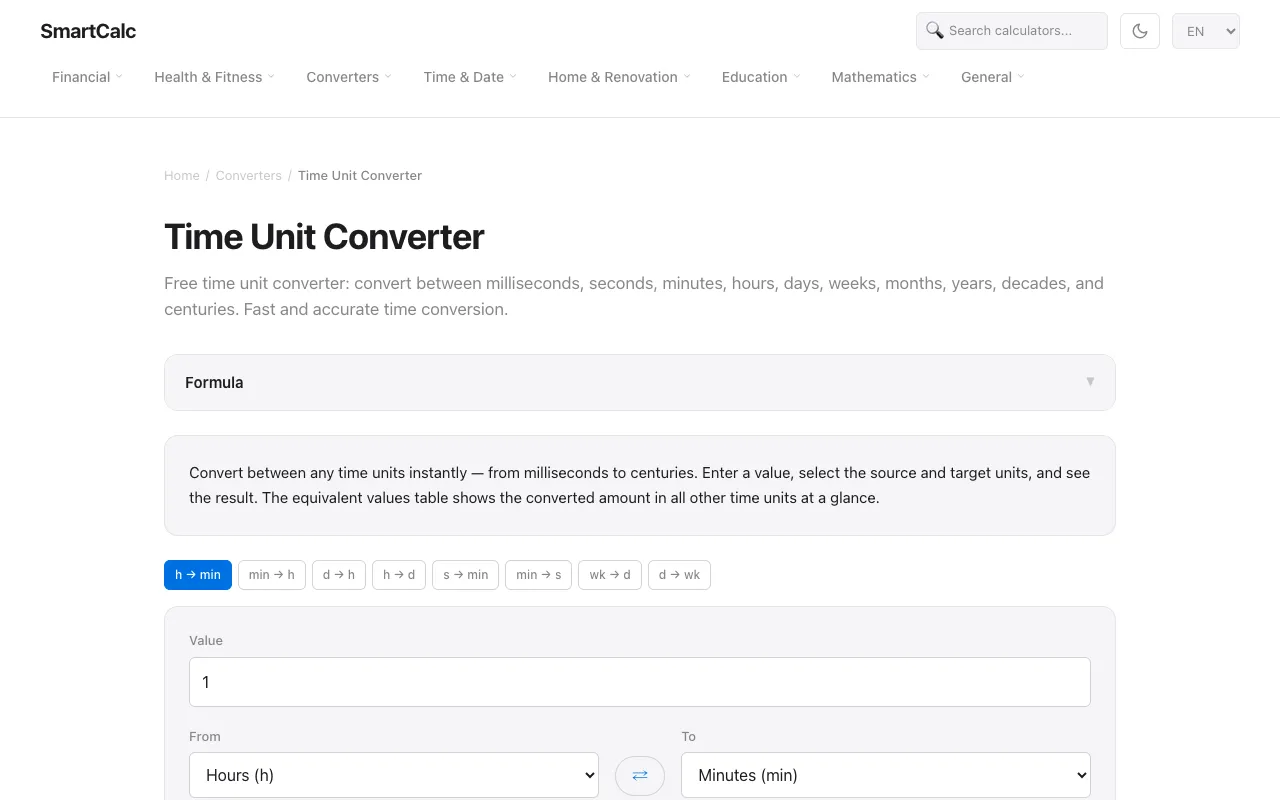The height and width of the screenshot is (800, 1280).
Task: Click the search magnifier icon
Action: 935,30
